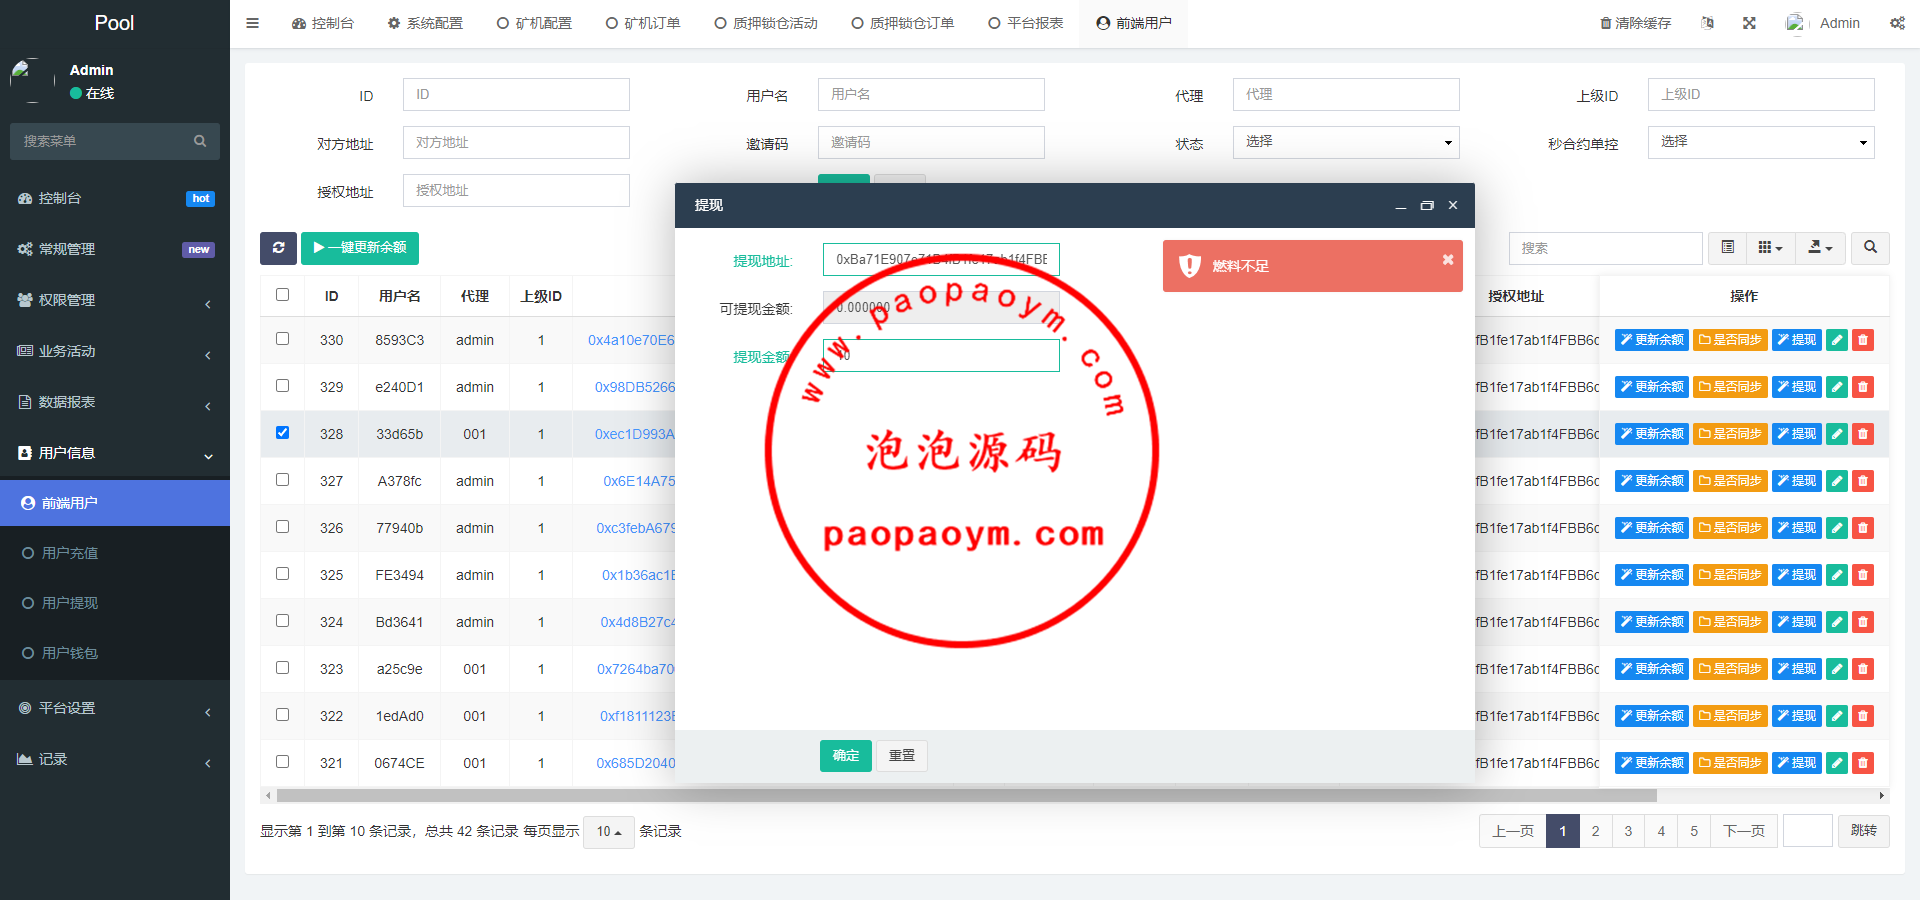Click edit pencil icon in row 324
Image resolution: width=1920 pixels, height=900 pixels.
click(x=1836, y=622)
